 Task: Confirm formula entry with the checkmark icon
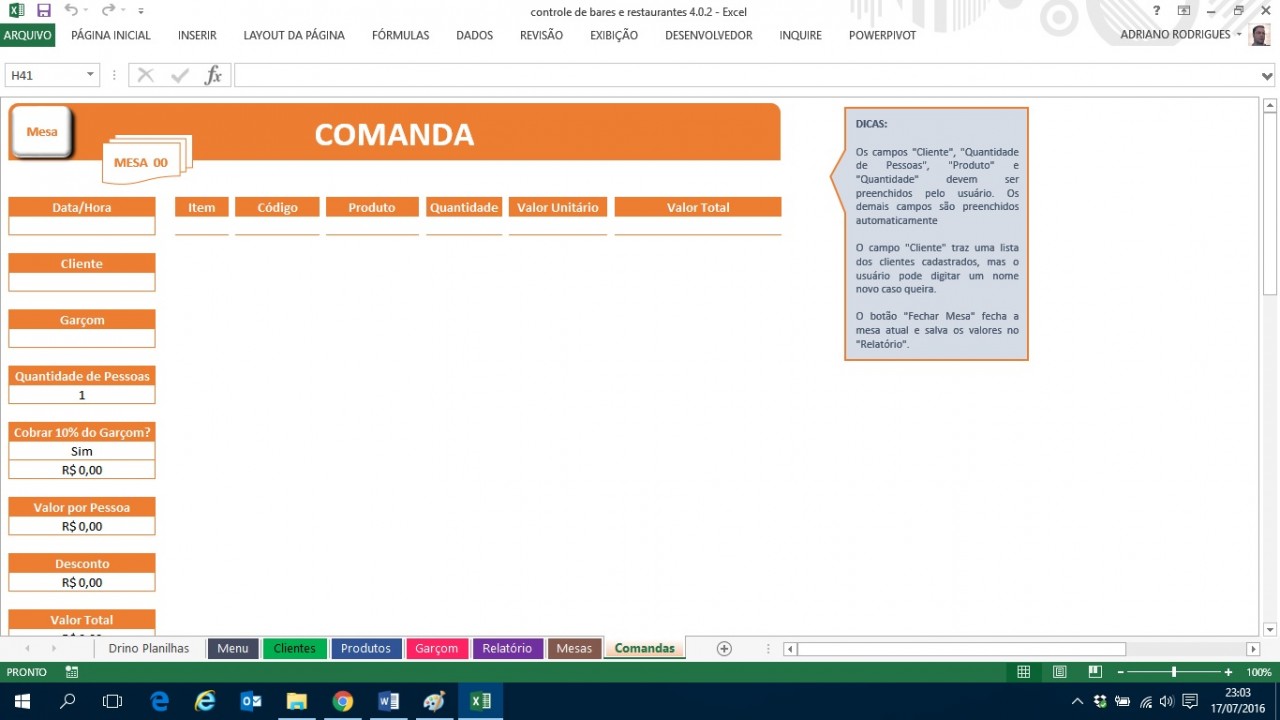(180, 75)
